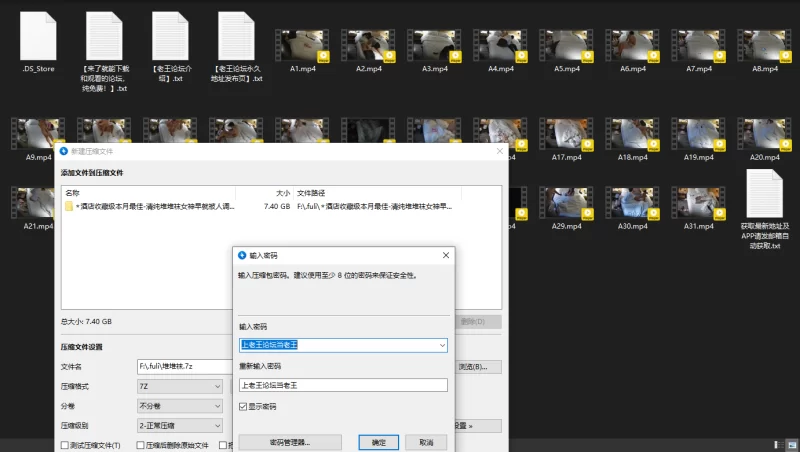Uncheck the 显示密码 checkbox

[243, 407]
